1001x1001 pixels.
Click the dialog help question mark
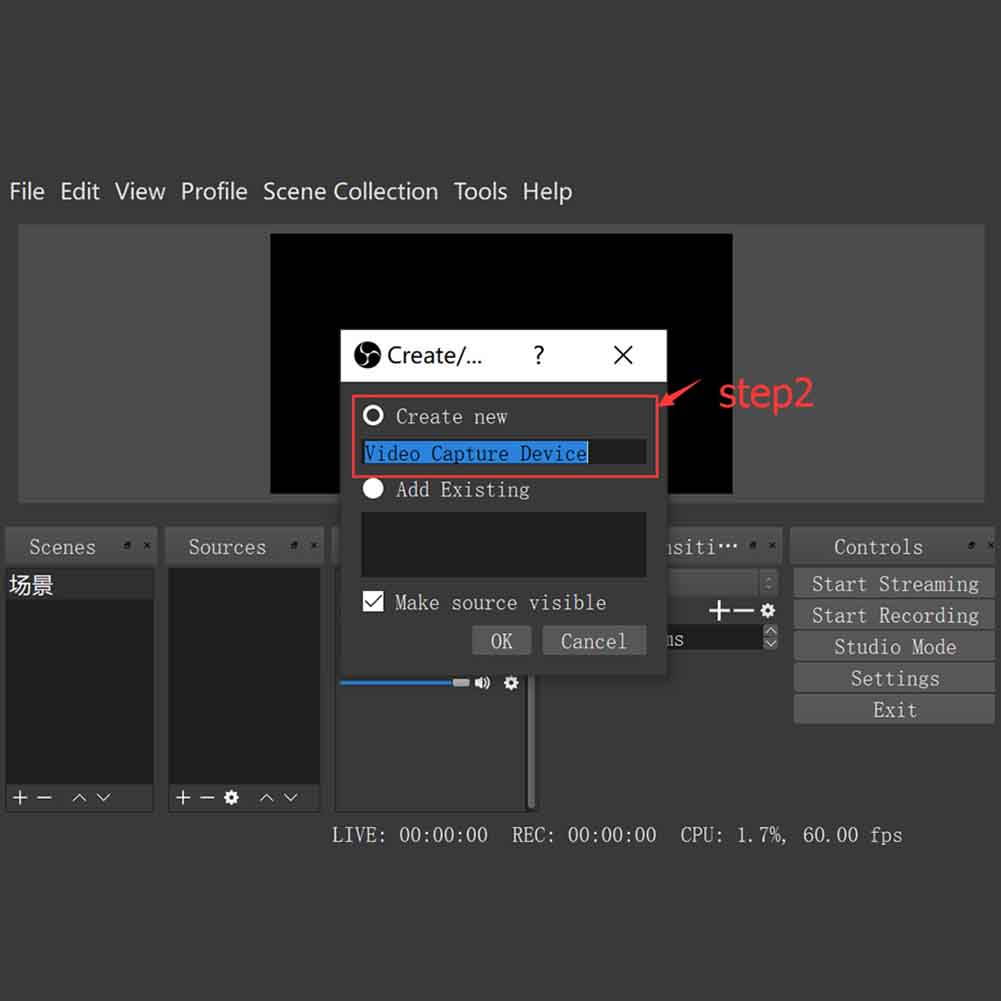click(x=539, y=355)
